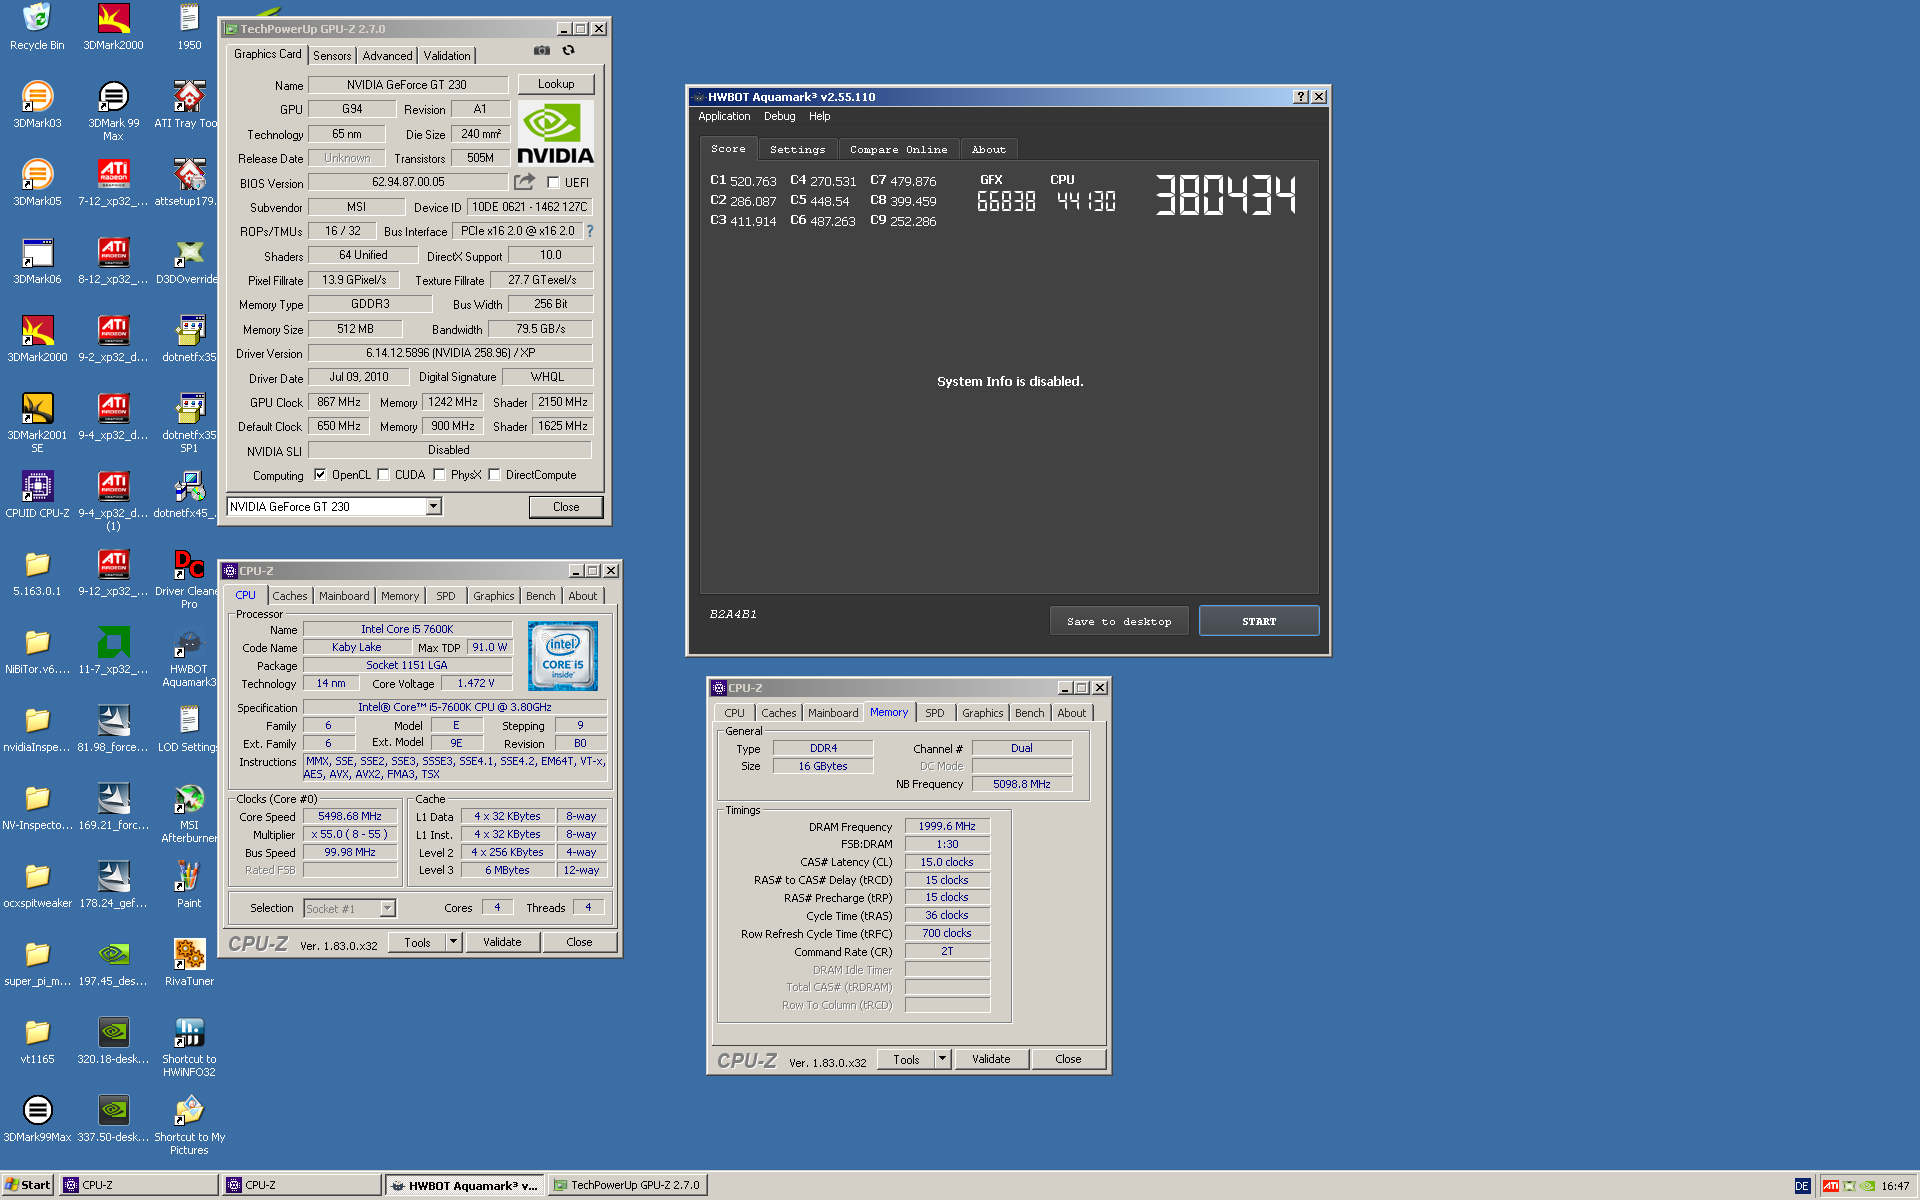
Task: Toggle the OpenCL checkbox
Action: tap(320, 475)
